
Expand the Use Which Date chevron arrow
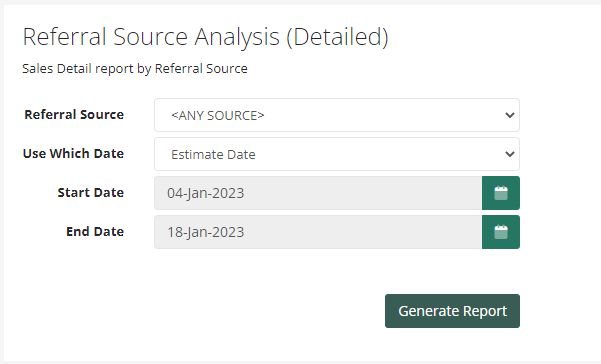(x=509, y=154)
